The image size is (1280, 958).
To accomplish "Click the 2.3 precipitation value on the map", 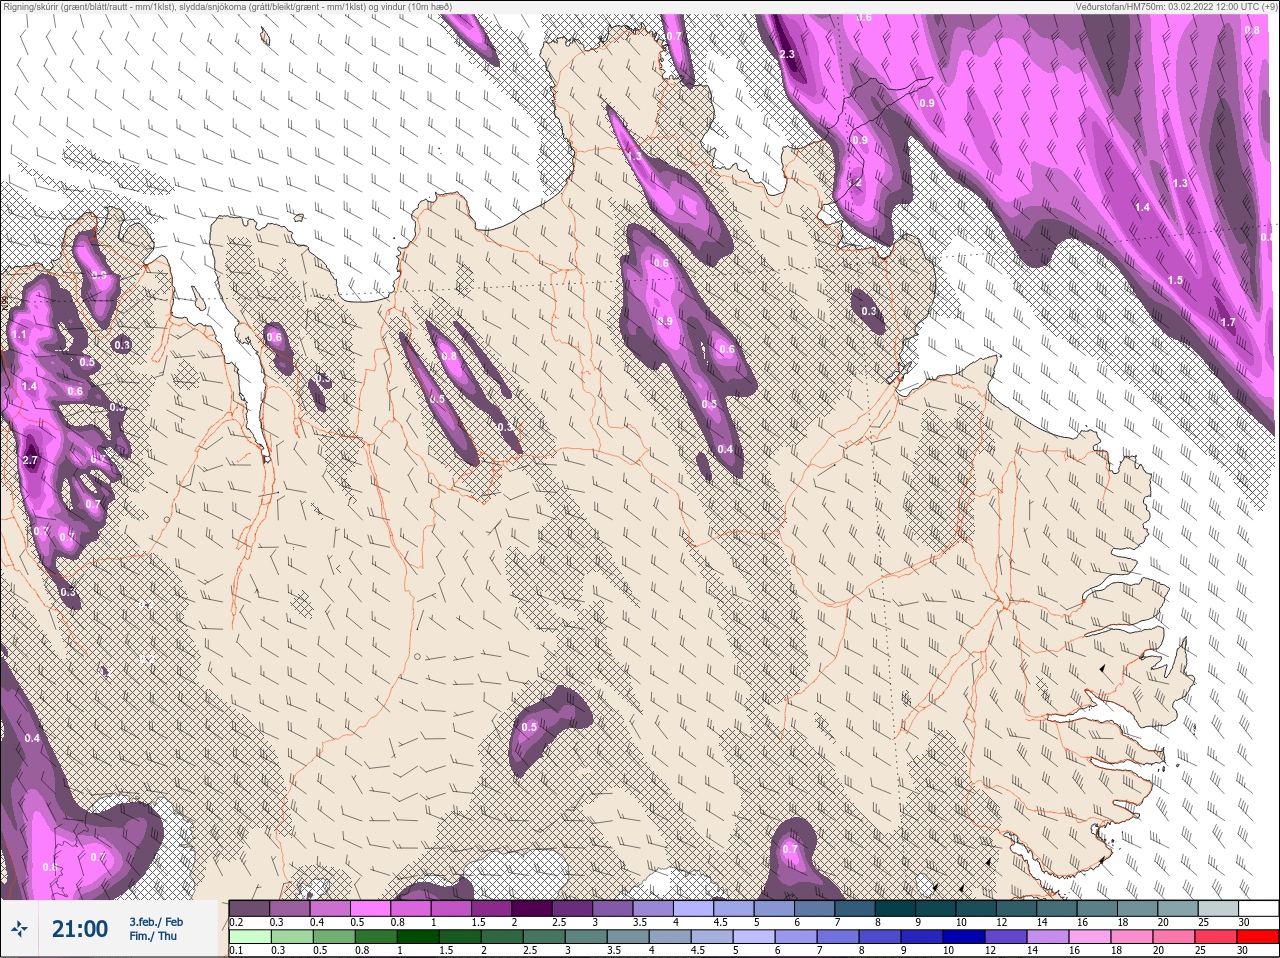I will coord(787,54).
